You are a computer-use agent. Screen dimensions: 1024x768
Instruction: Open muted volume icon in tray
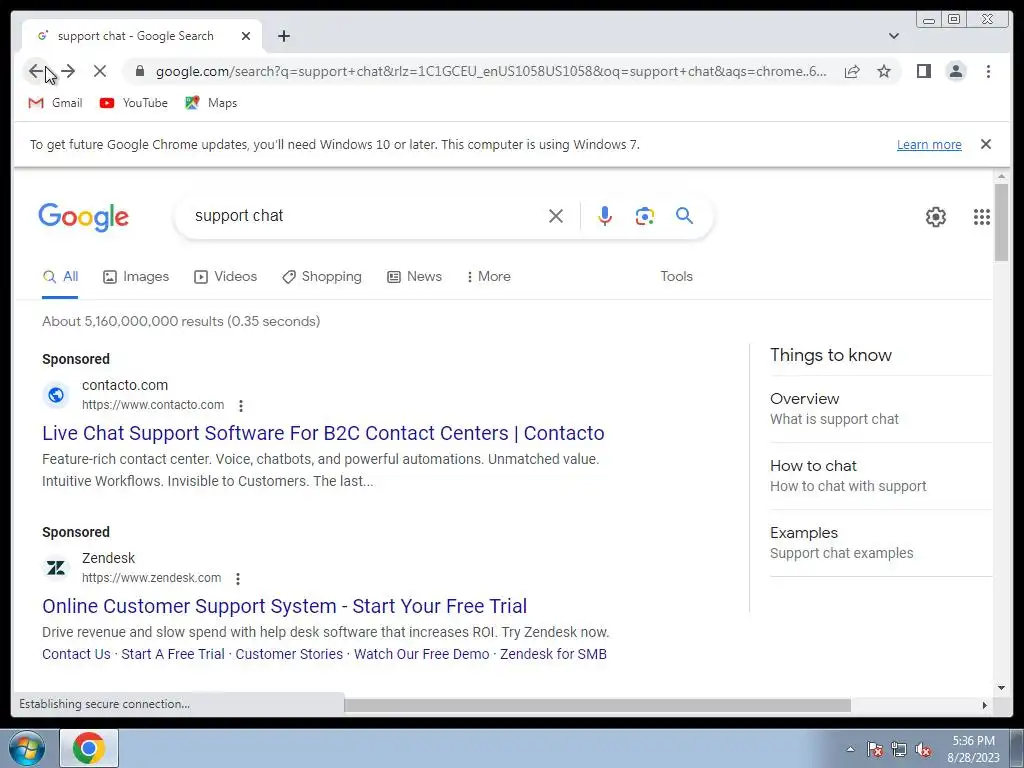click(923, 749)
